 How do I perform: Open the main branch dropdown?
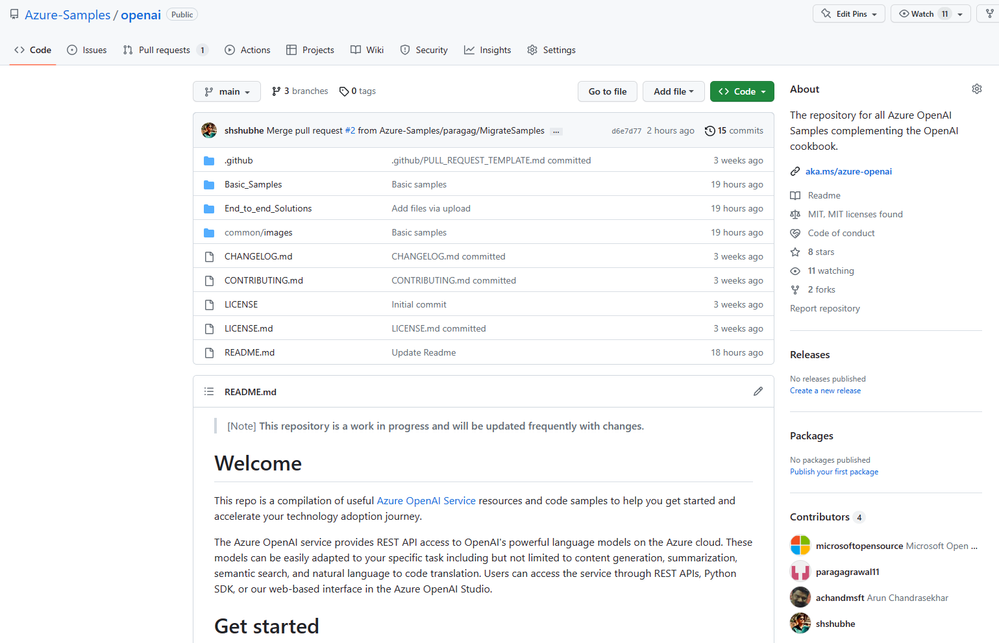tap(227, 92)
